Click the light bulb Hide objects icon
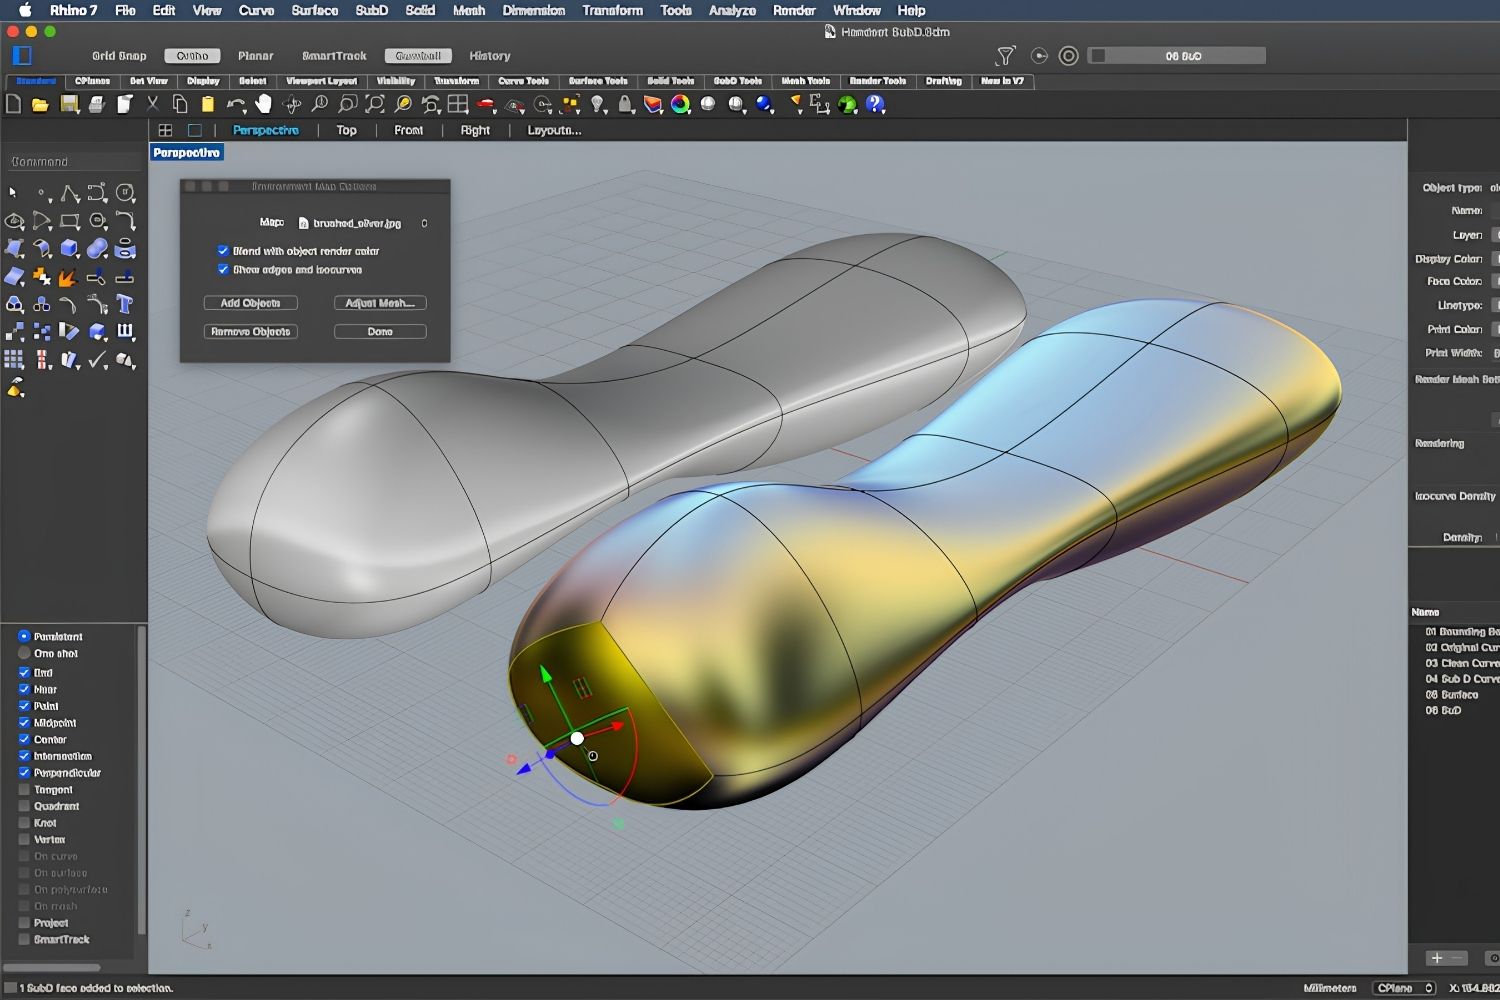This screenshot has height=1000, width=1500. coord(598,104)
